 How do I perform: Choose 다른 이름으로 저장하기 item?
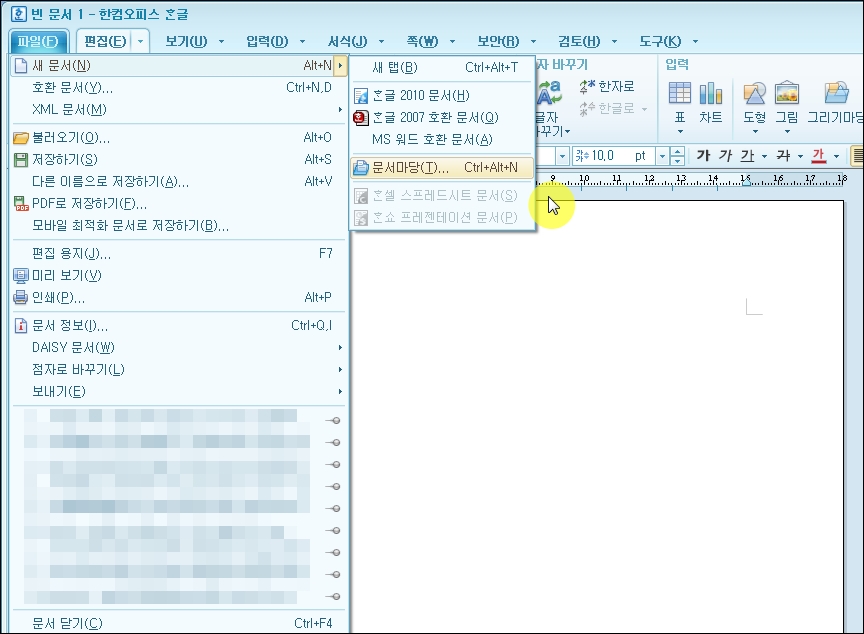[x=179, y=182]
